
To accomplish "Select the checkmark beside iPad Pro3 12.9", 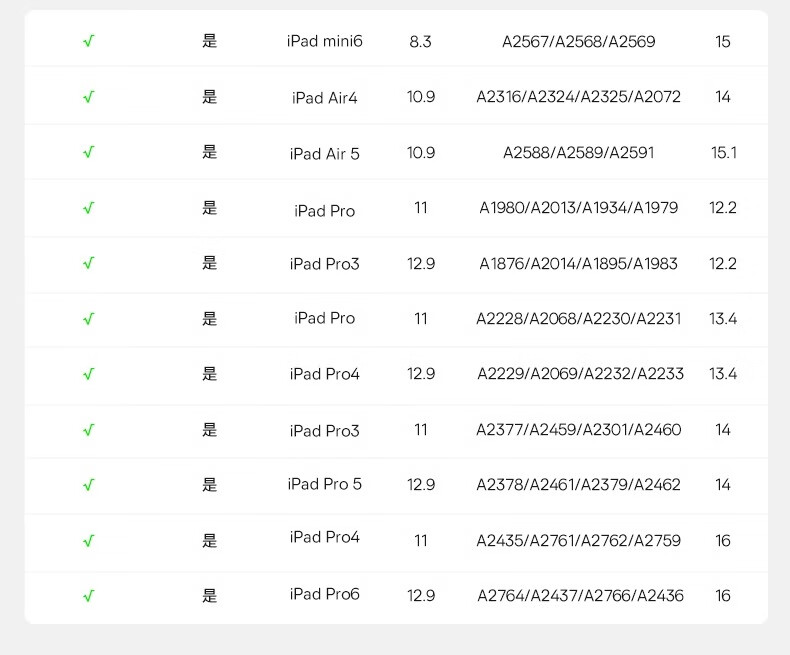I will point(89,263).
